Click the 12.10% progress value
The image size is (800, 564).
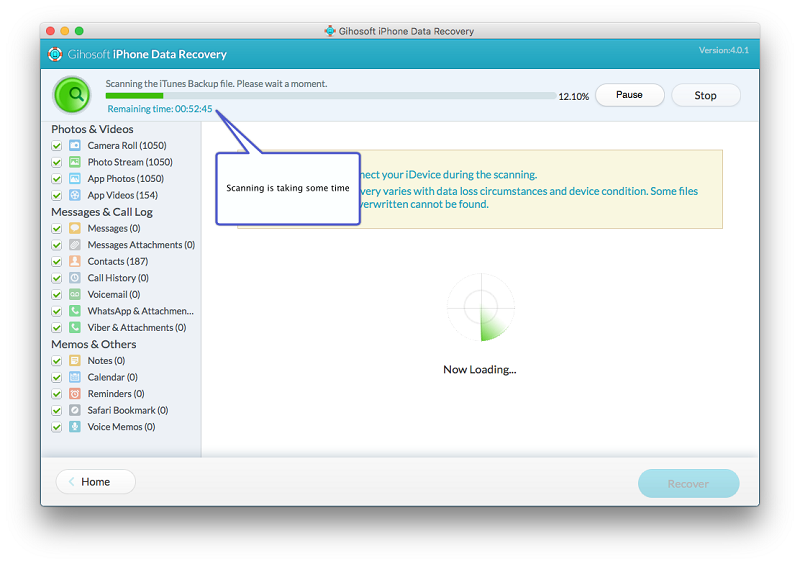click(x=573, y=96)
